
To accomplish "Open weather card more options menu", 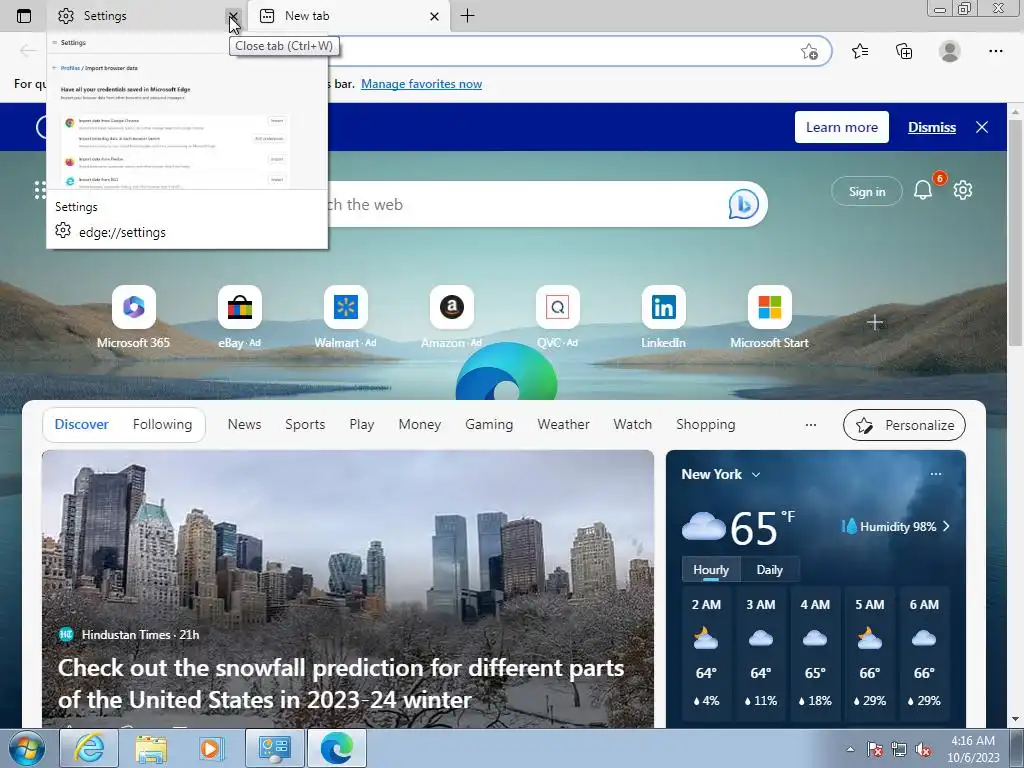I will click(x=936, y=474).
